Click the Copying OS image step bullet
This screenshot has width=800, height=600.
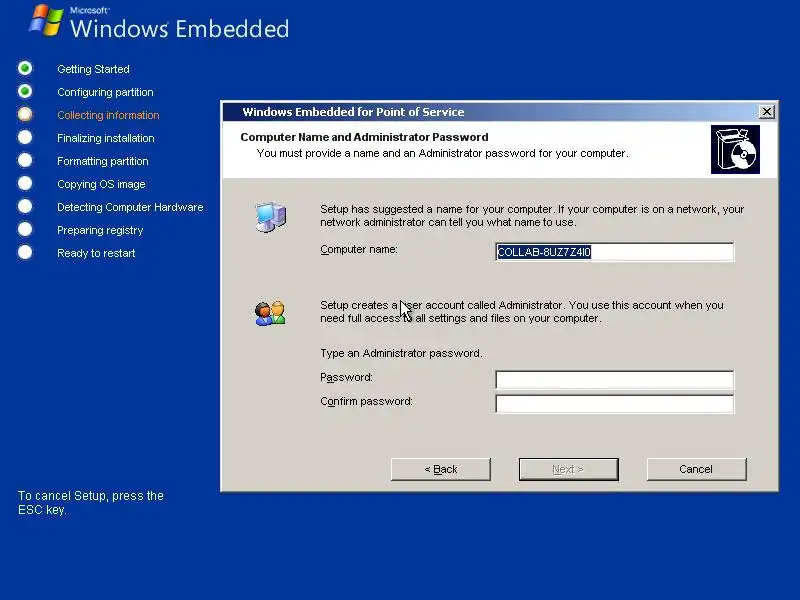click(x=25, y=183)
